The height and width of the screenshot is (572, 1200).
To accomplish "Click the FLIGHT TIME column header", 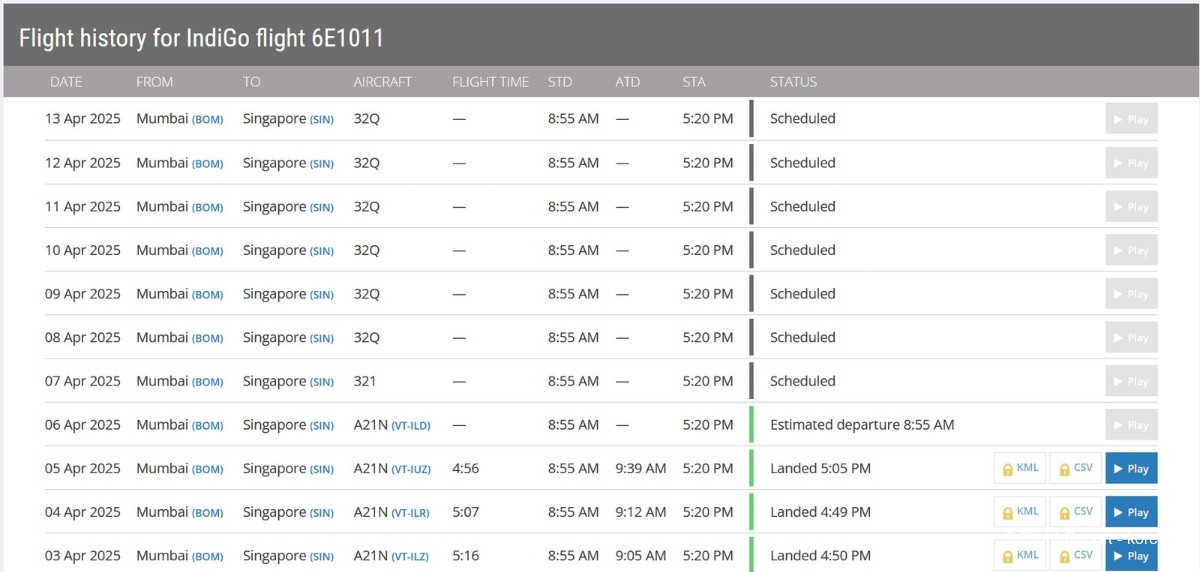I will [491, 82].
